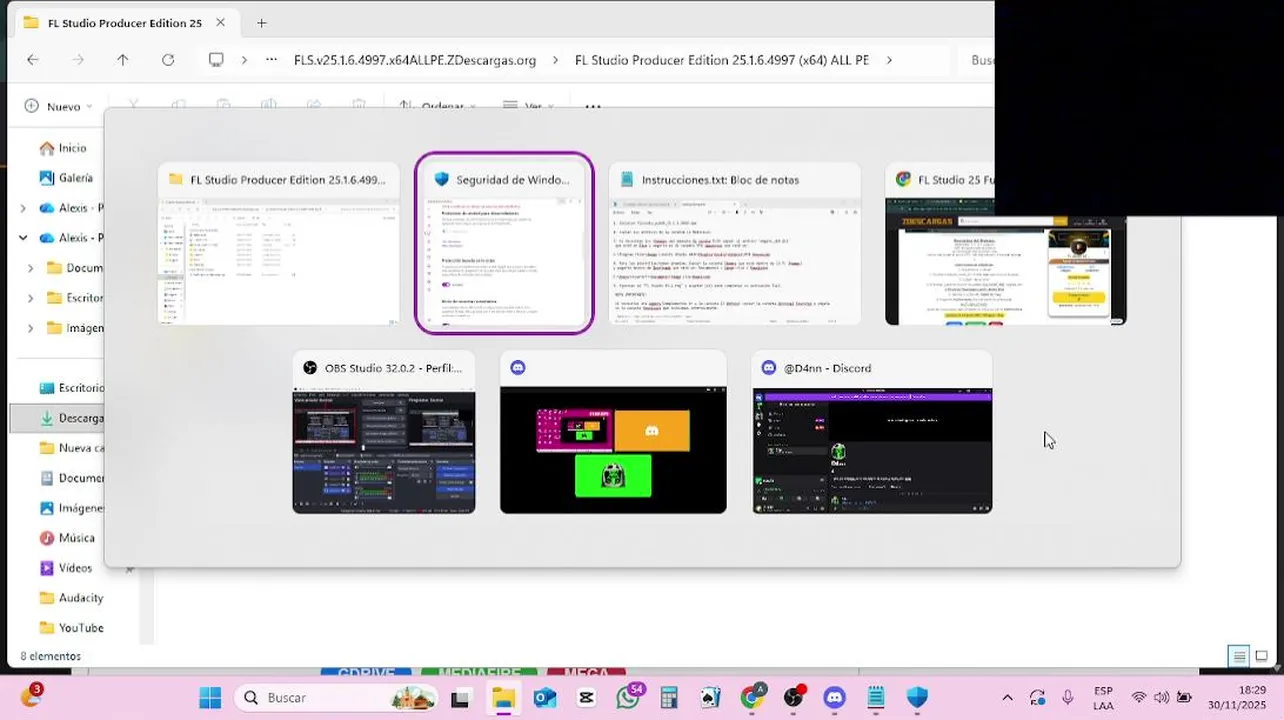Show hidden system tray icons
The height and width of the screenshot is (720, 1284).
coord(1007,697)
